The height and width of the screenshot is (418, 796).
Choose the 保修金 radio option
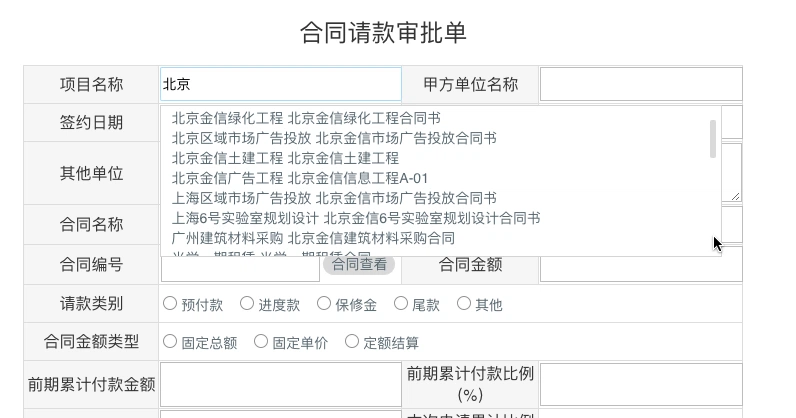pyautogui.click(x=324, y=304)
